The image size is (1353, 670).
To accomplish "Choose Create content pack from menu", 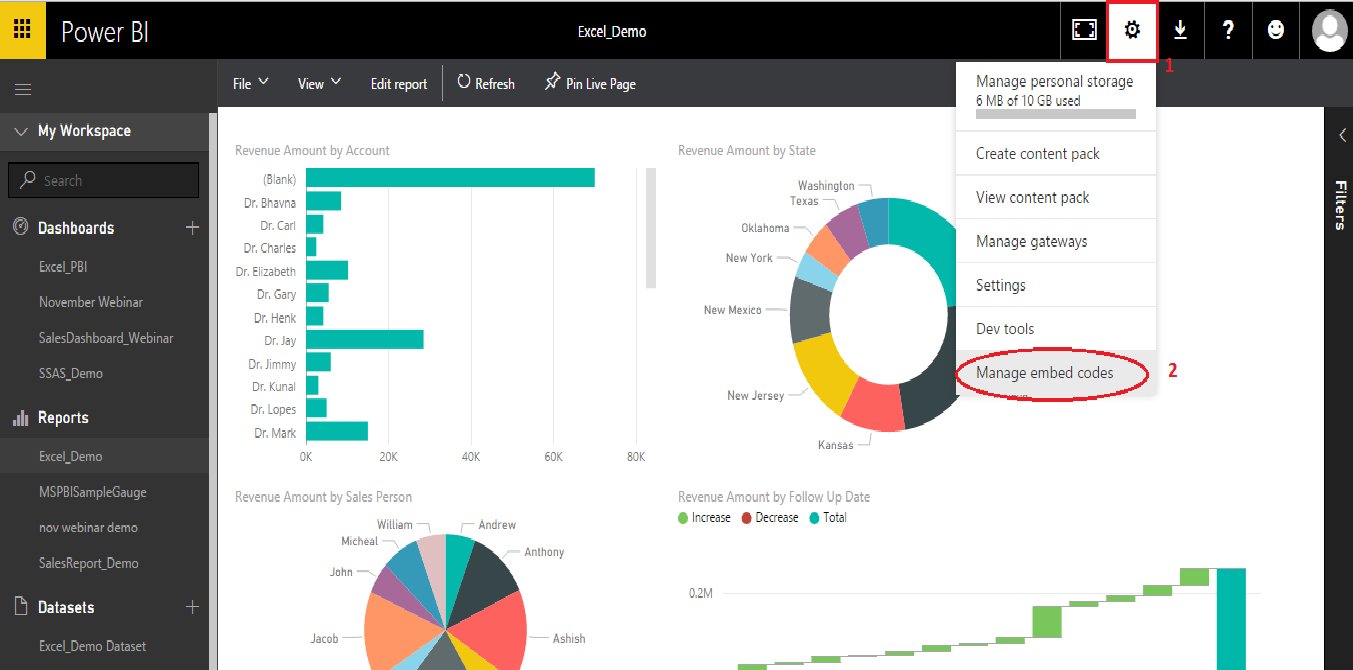I will (1037, 154).
